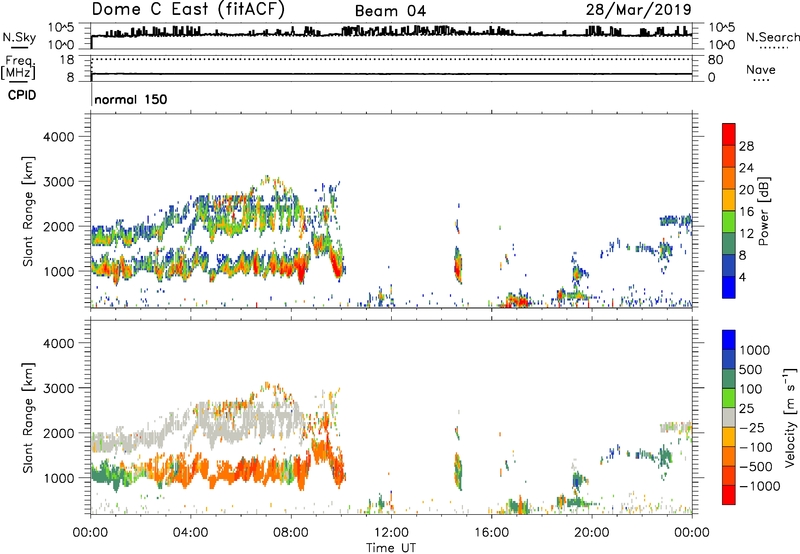Click the light green segment of the Velocity colorbar

729,399
